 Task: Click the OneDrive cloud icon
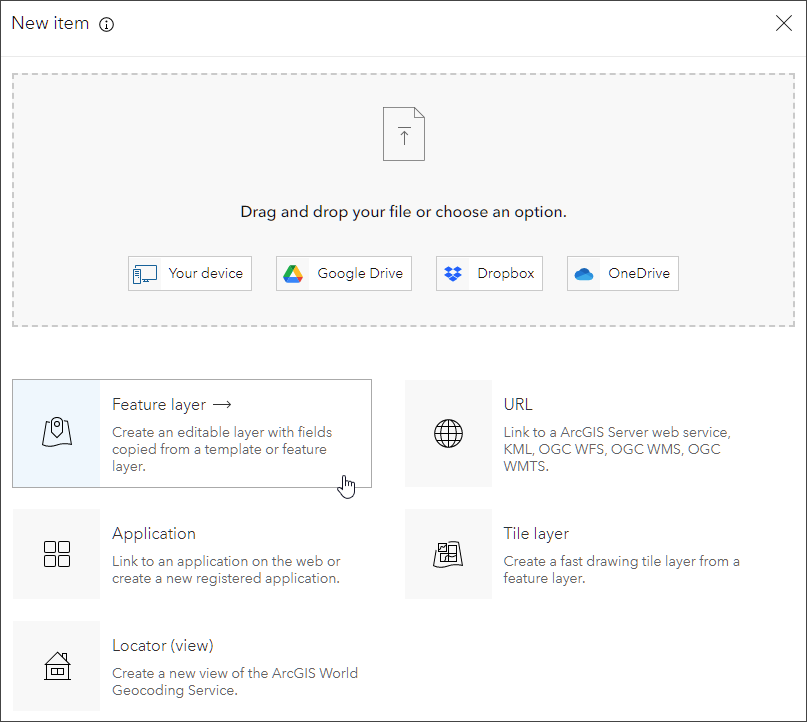[586, 272]
